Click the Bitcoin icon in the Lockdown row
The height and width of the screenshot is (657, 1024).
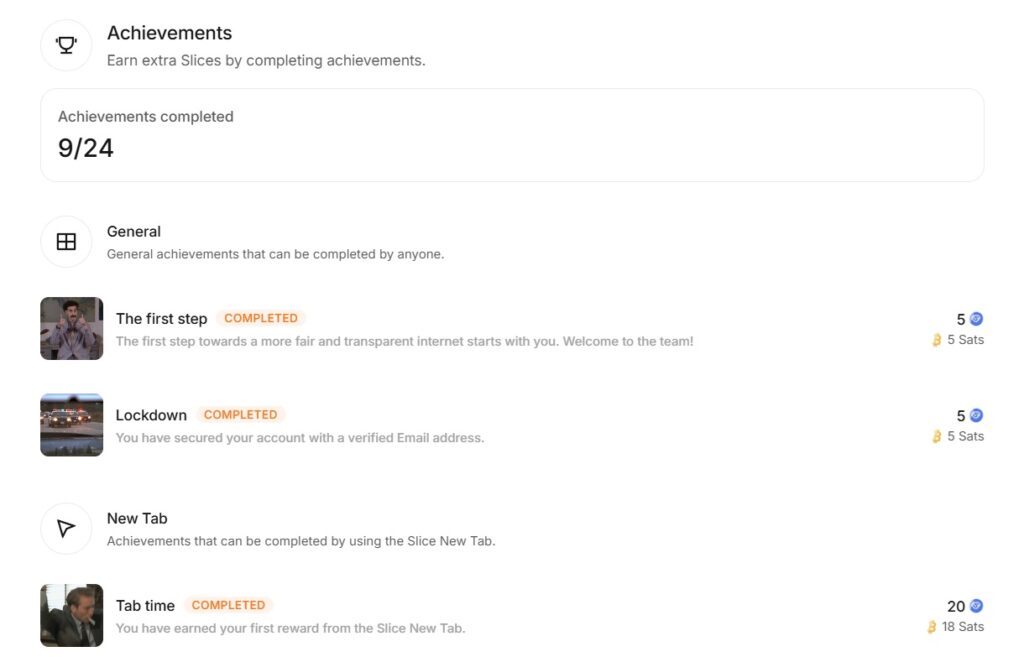(936, 436)
